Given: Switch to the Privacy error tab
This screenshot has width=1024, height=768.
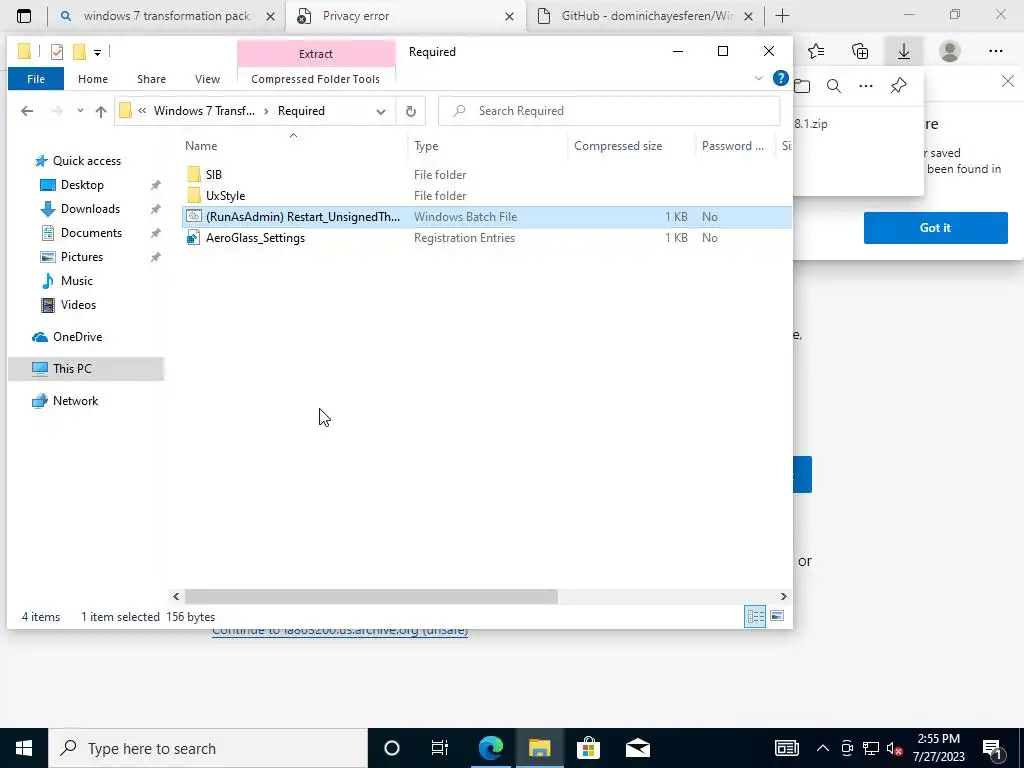Looking at the screenshot, I should pos(405,16).
